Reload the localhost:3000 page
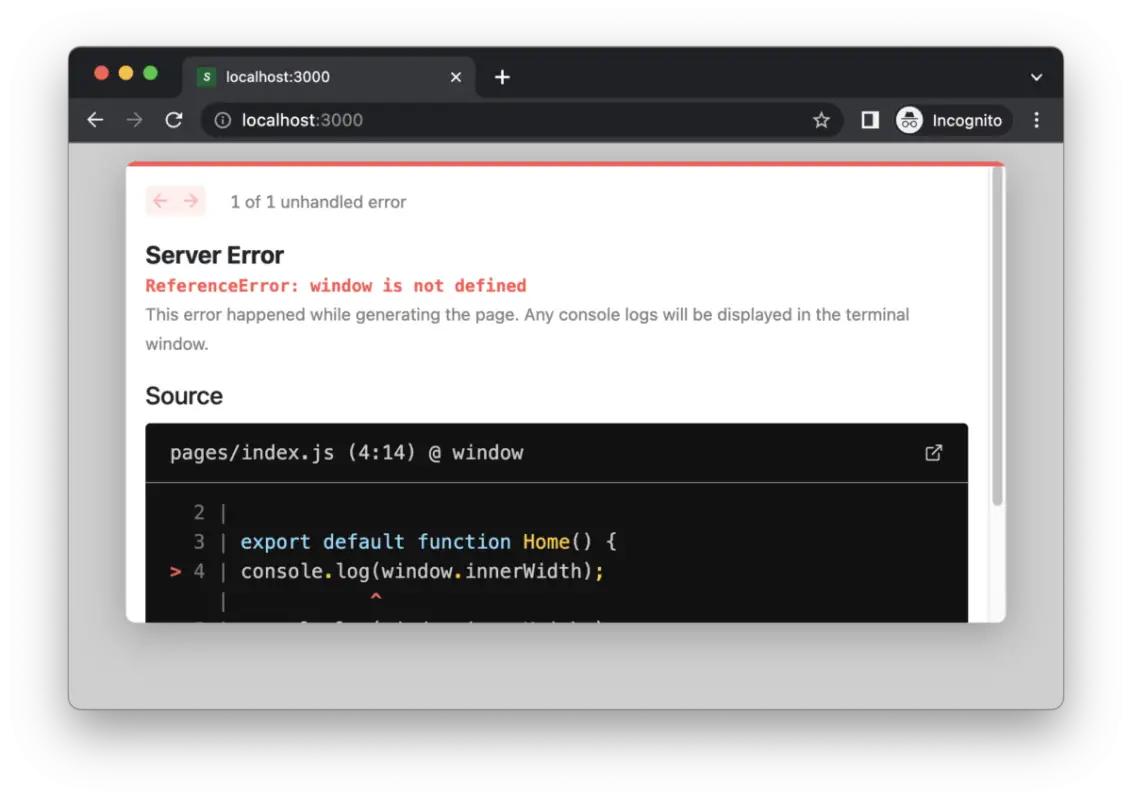Screen dimensions: 1132x800 (x=174, y=120)
